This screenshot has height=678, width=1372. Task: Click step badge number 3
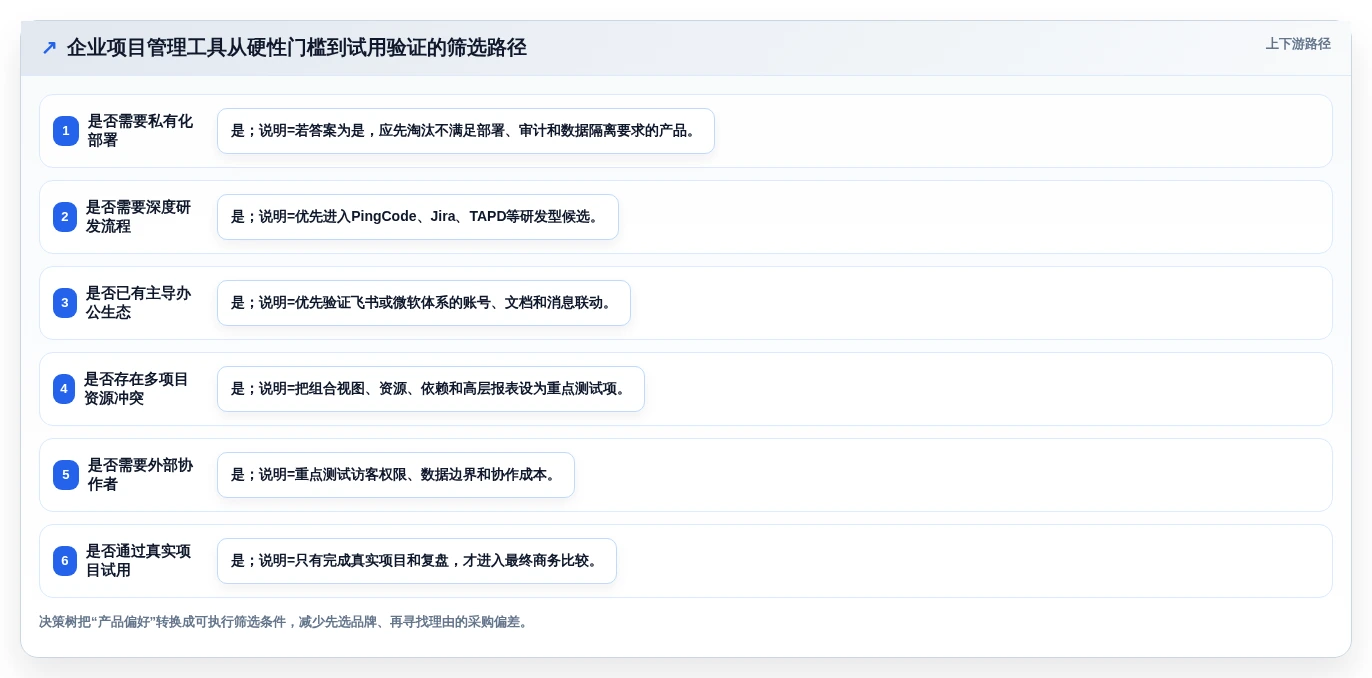(65, 303)
